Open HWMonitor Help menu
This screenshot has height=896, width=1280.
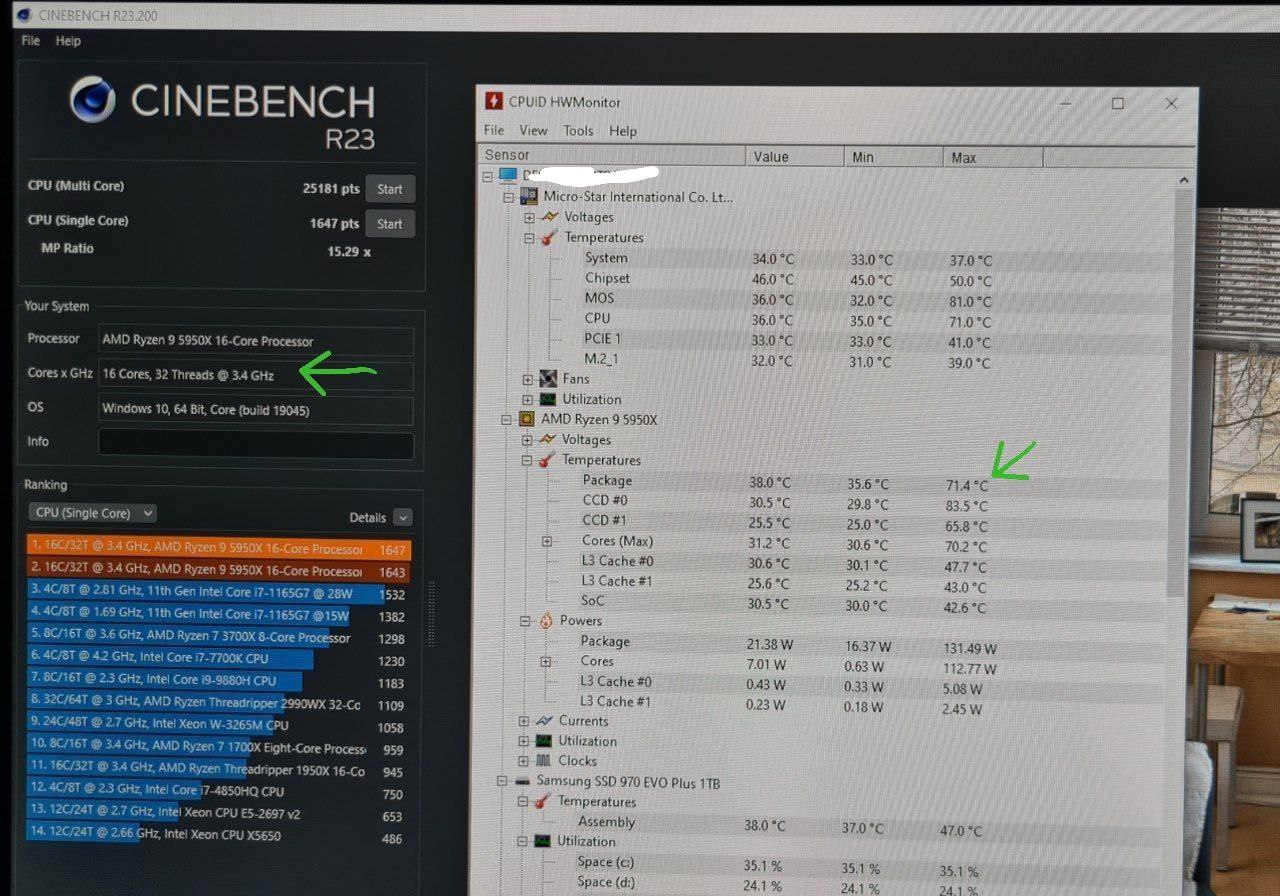click(x=623, y=131)
